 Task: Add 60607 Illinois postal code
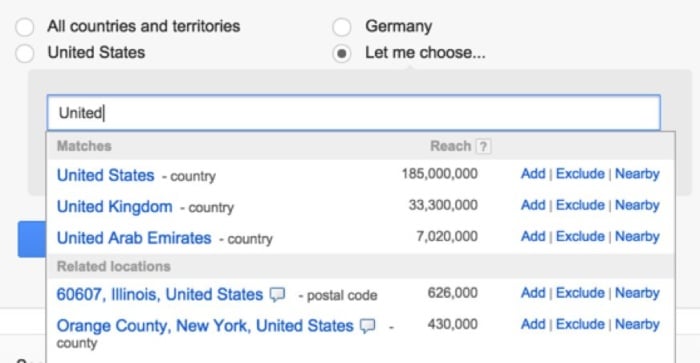[x=533, y=293]
